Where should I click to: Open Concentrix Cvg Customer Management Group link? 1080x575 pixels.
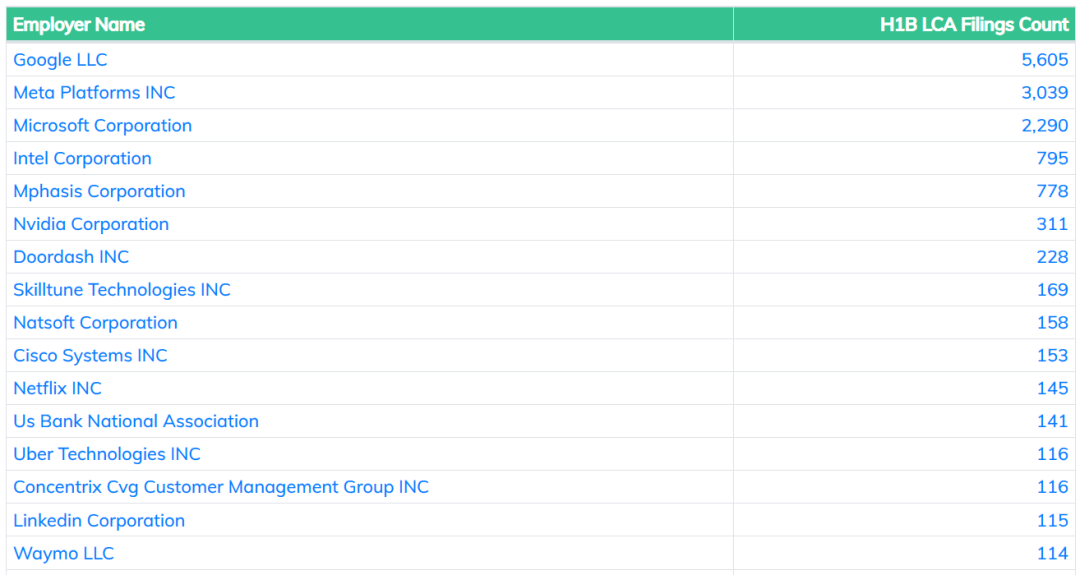click(x=220, y=487)
